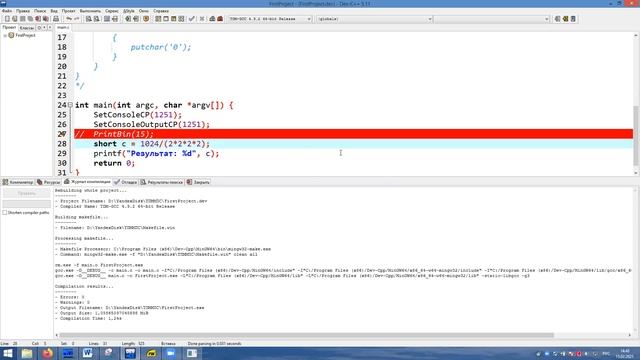
Task: Redo the edit via toolbar icon
Action: pos(76,19)
